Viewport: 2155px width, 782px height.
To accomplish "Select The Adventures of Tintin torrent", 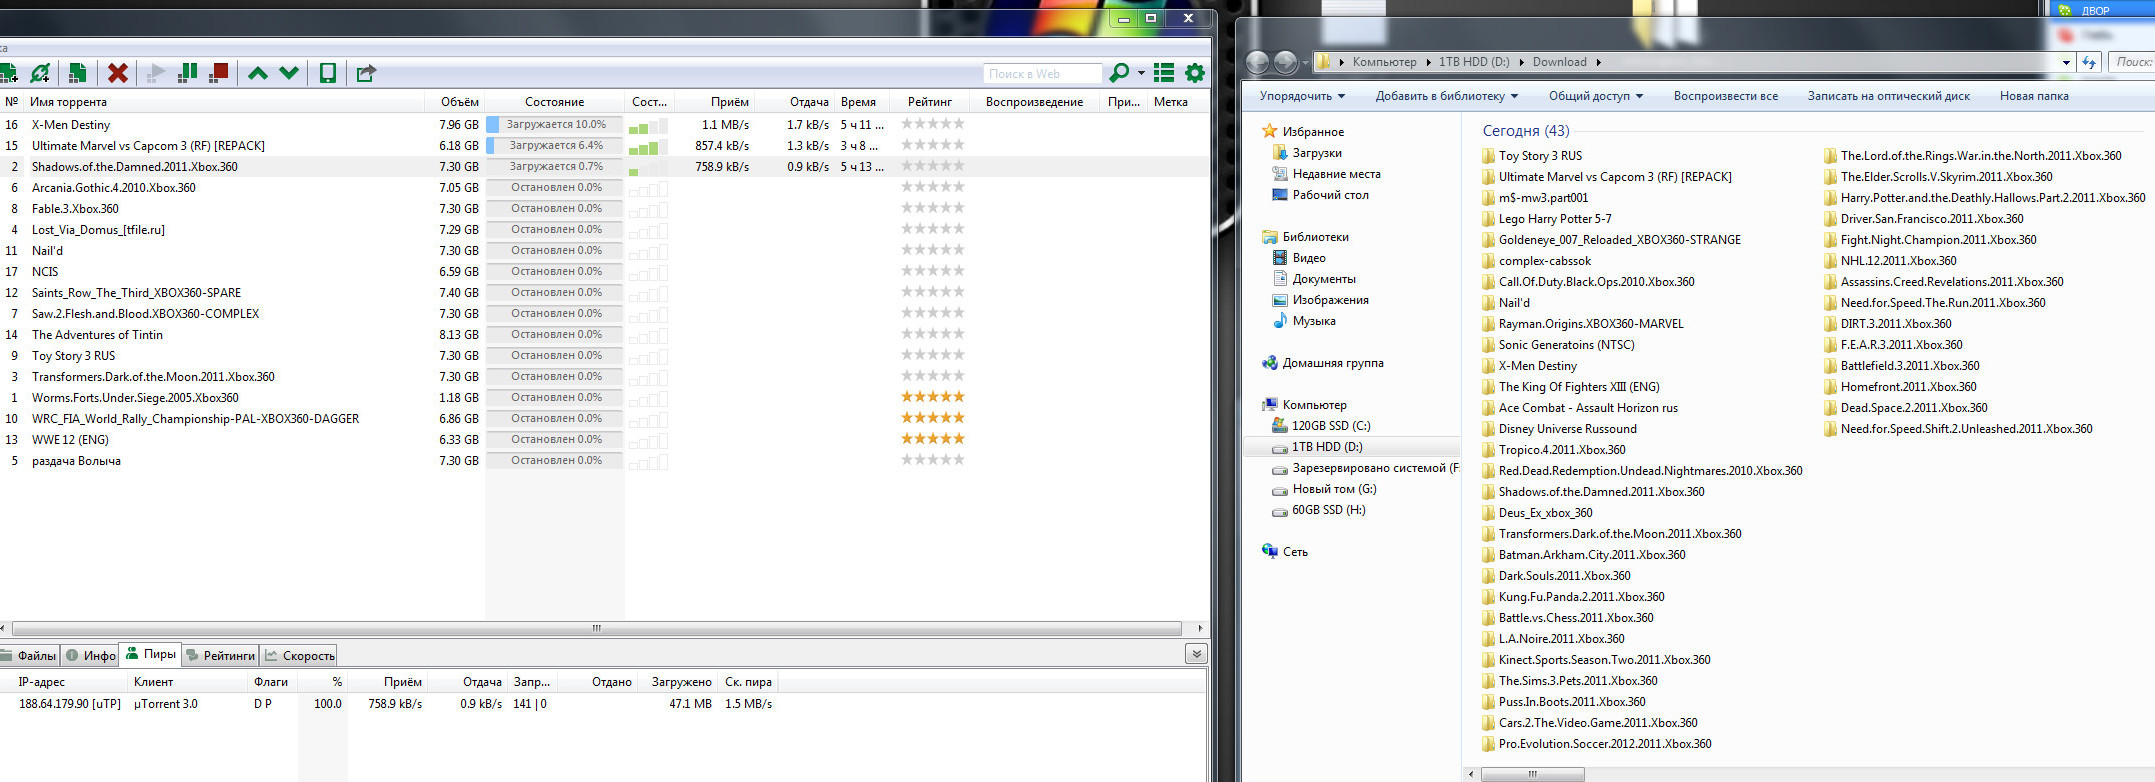I will tap(604, 335).
